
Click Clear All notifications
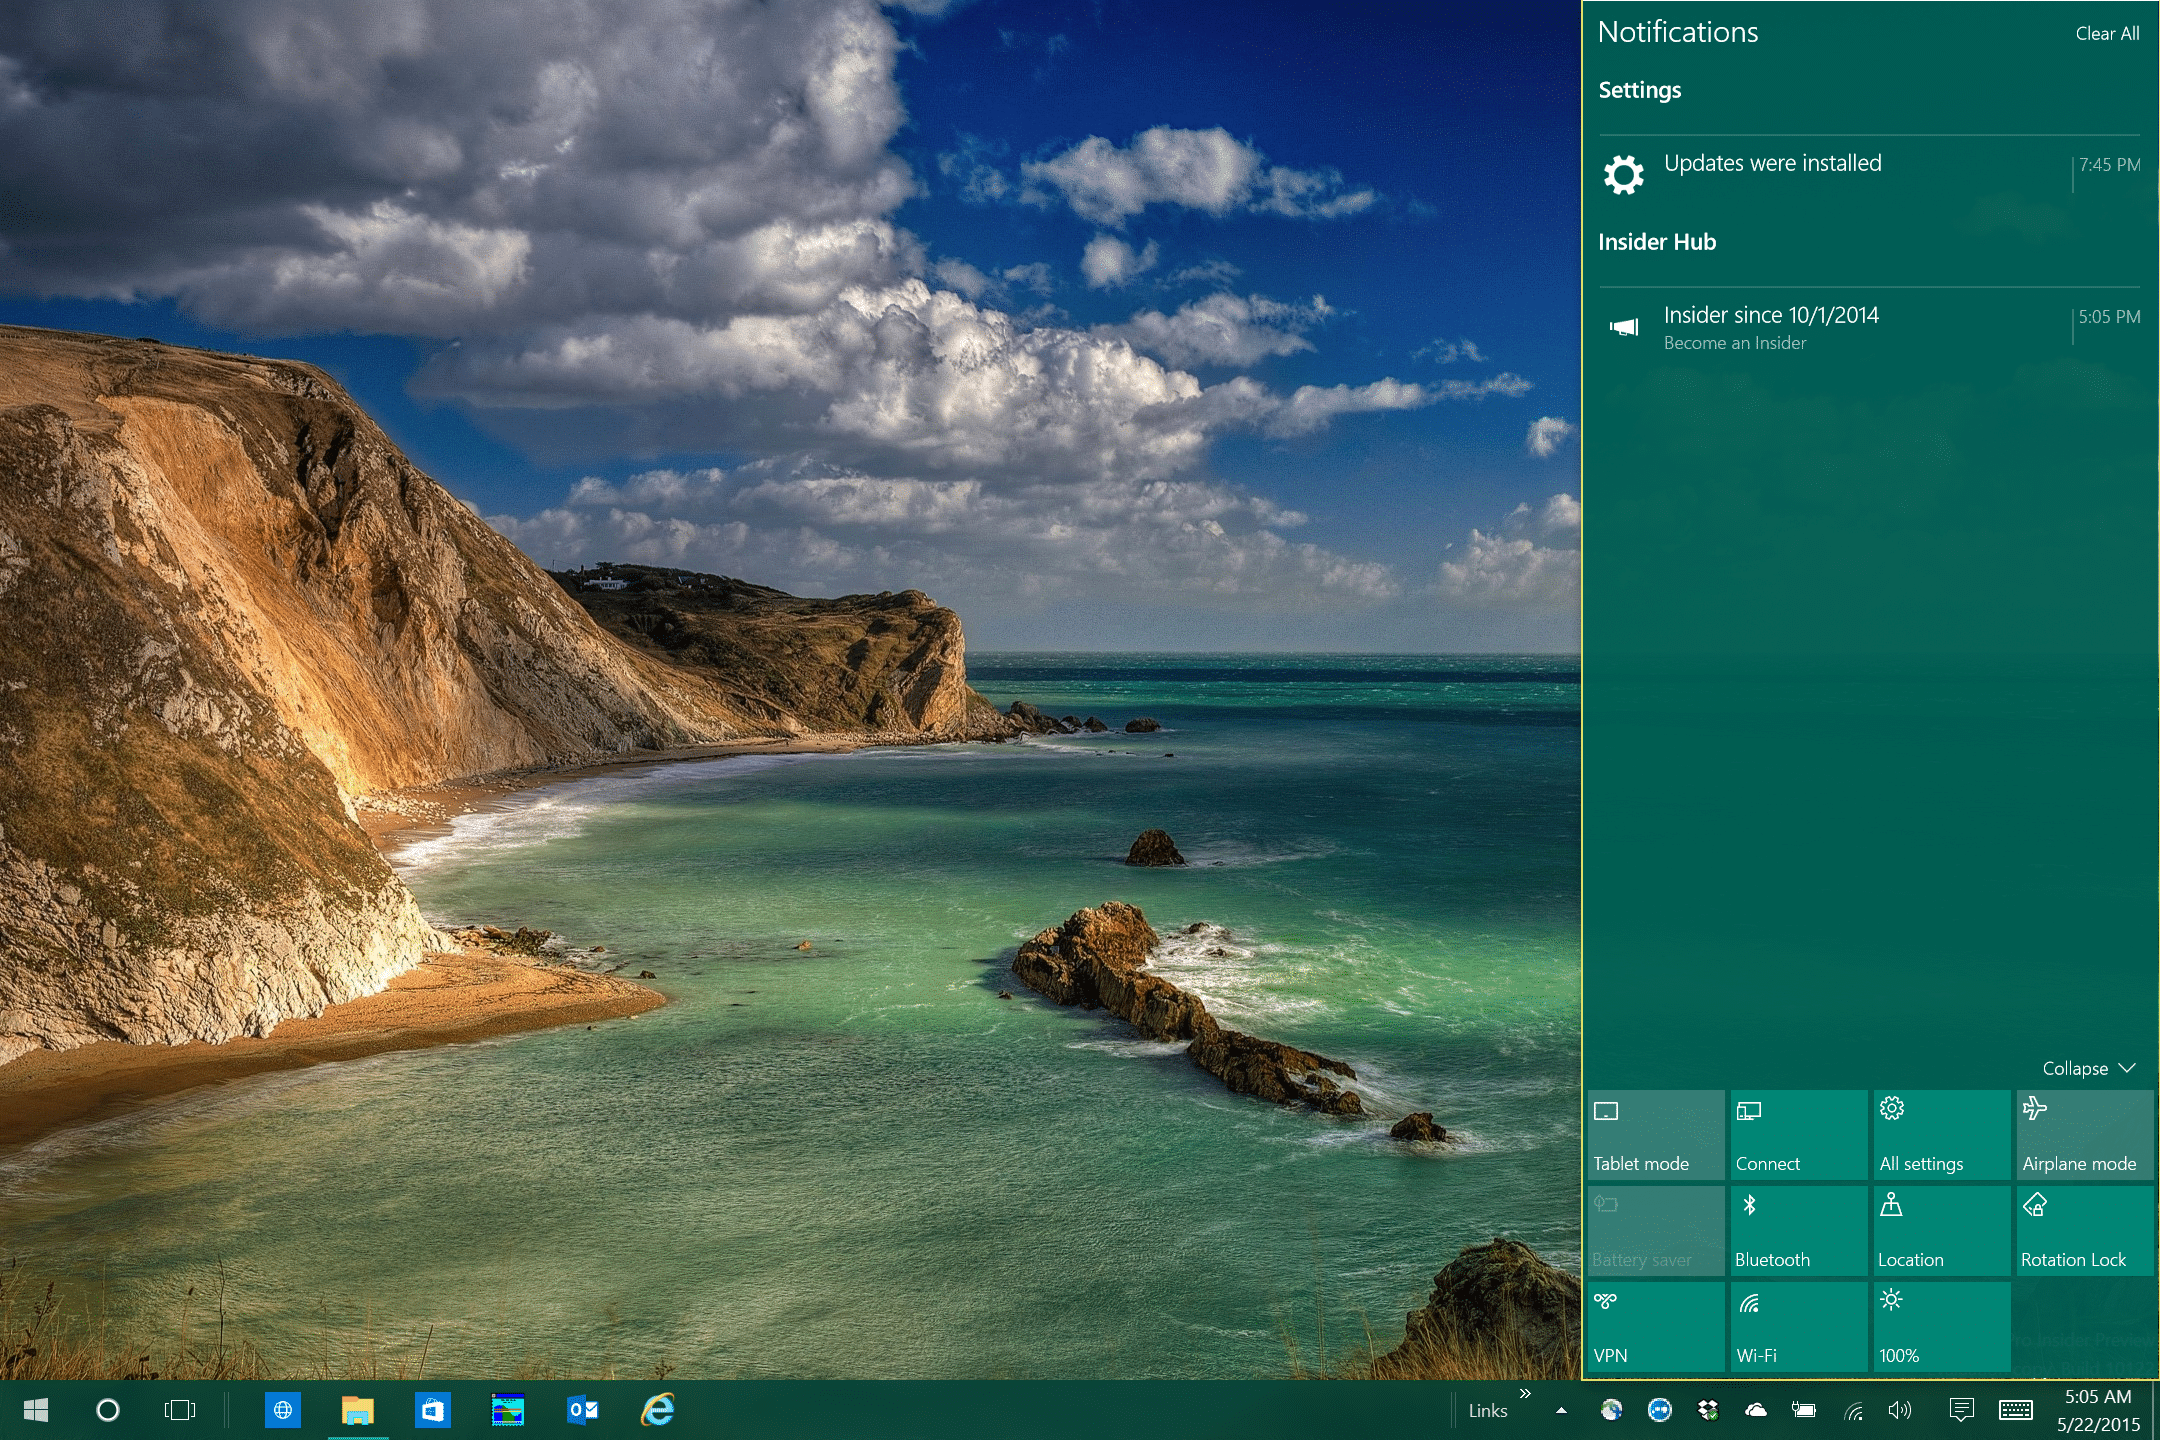tap(2107, 33)
